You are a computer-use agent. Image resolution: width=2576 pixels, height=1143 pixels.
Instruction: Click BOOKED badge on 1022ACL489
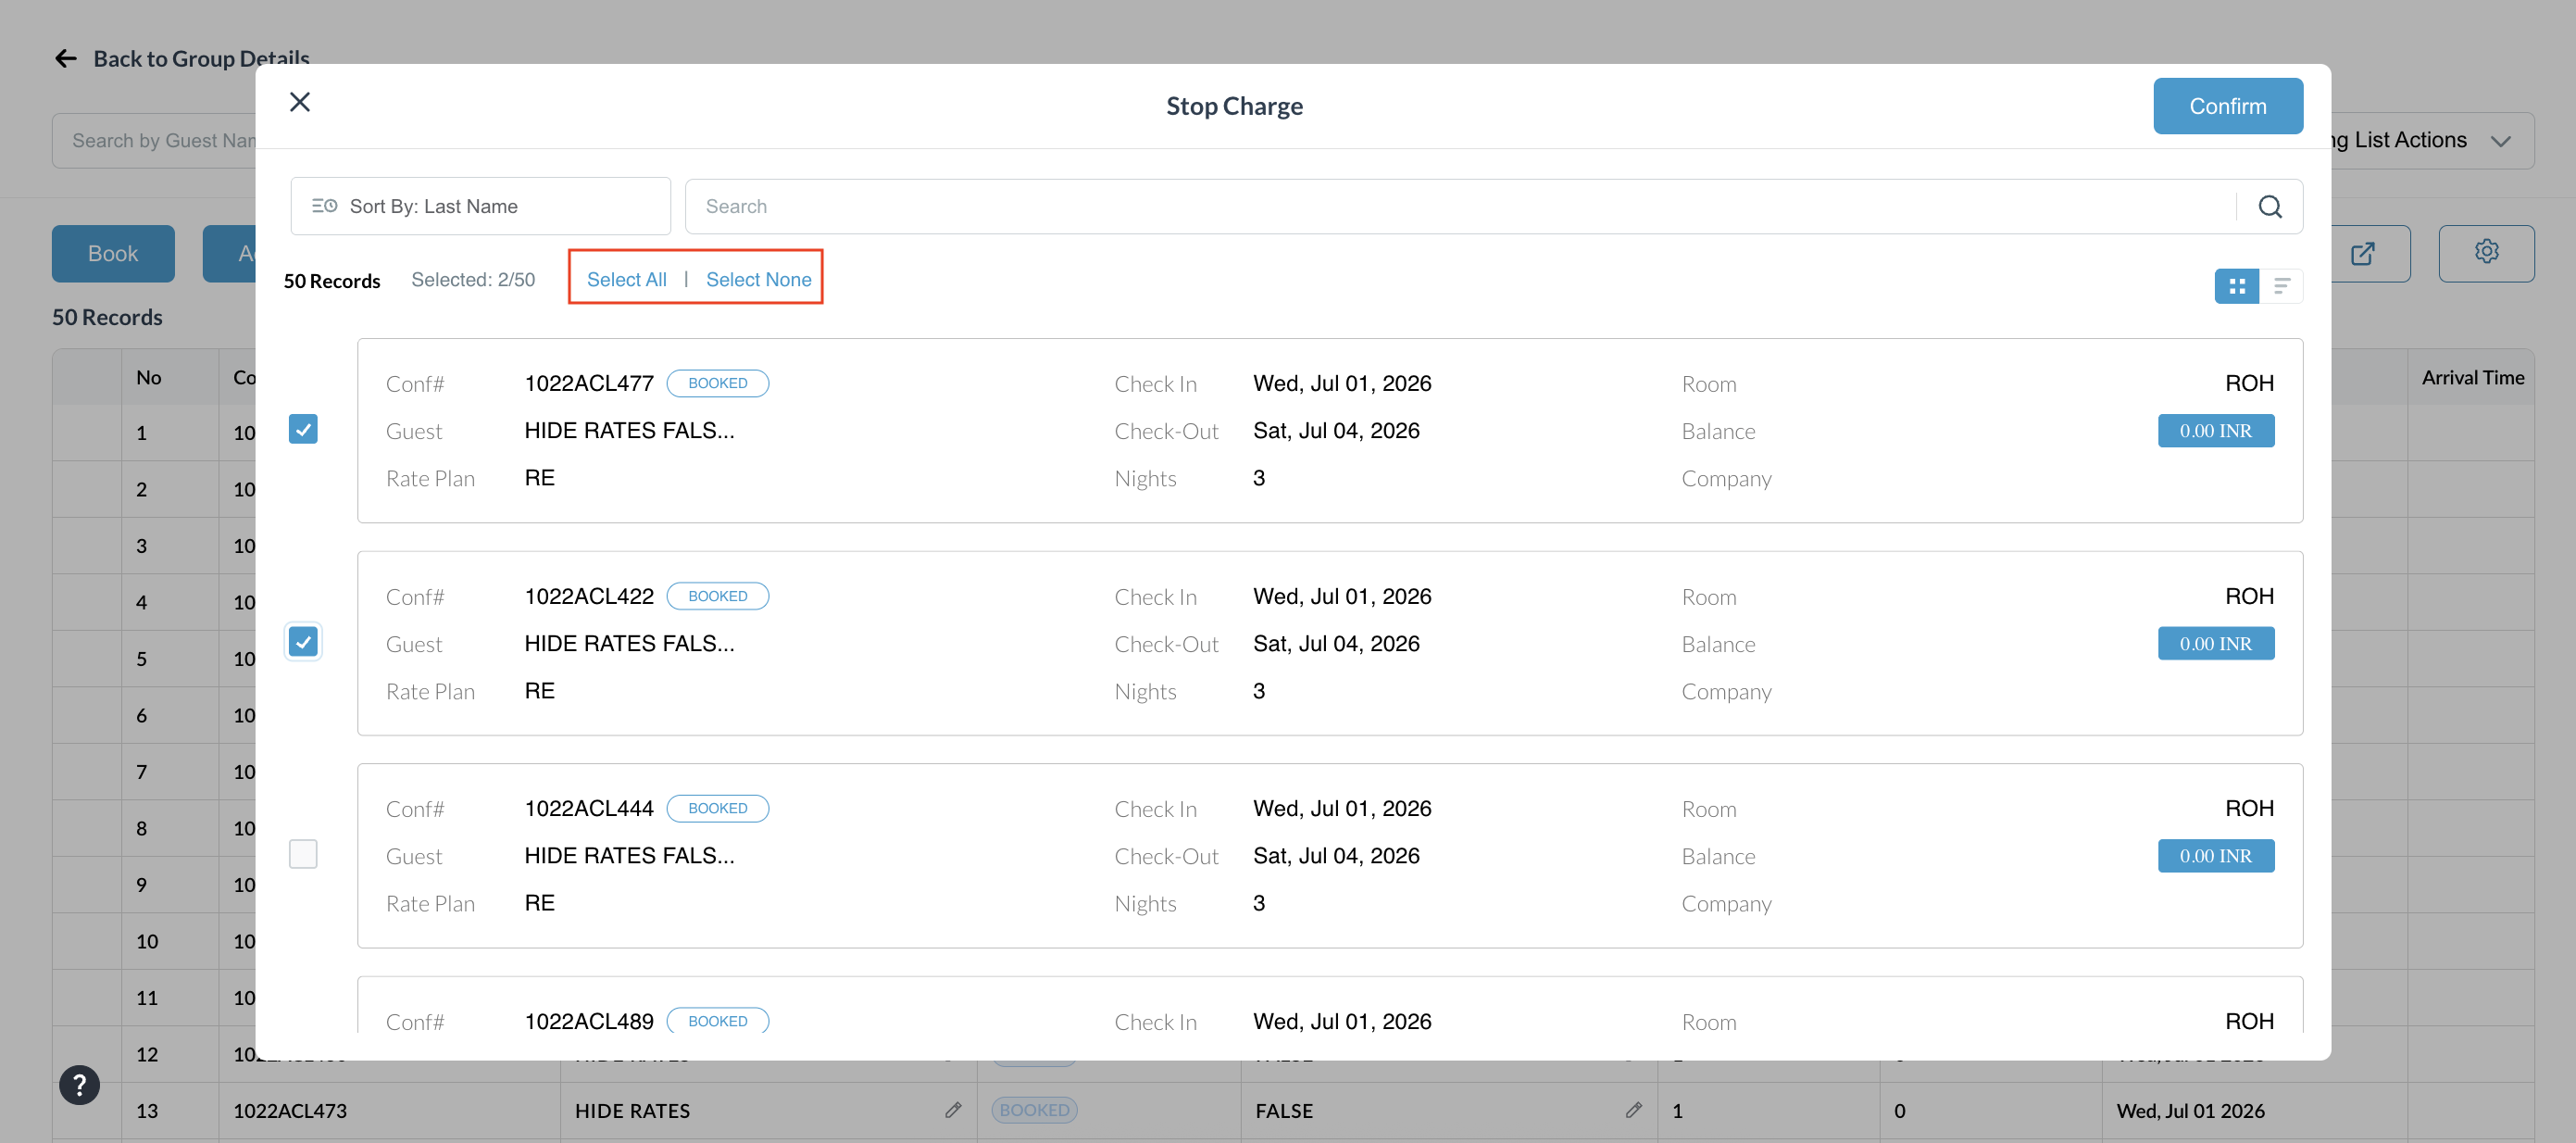pyautogui.click(x=718, y=1021)
